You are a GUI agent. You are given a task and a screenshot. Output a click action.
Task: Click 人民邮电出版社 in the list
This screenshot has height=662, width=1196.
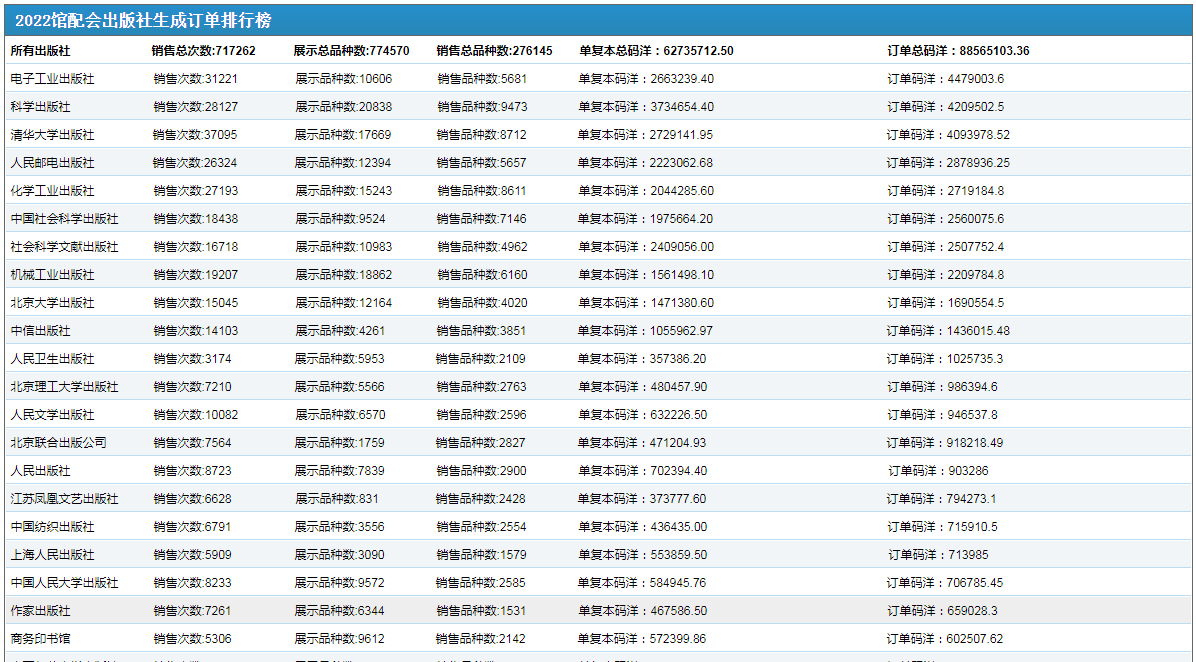(x=52, y=163)
